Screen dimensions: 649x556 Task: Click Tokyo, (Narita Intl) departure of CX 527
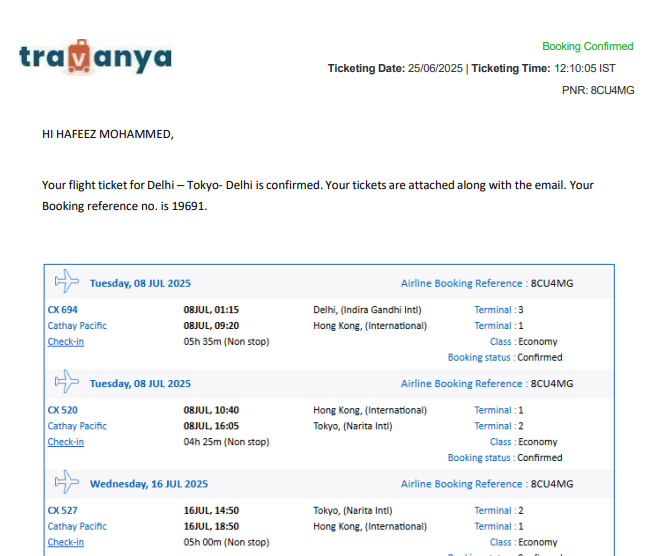pyautogui.click(x=353, y=510)
